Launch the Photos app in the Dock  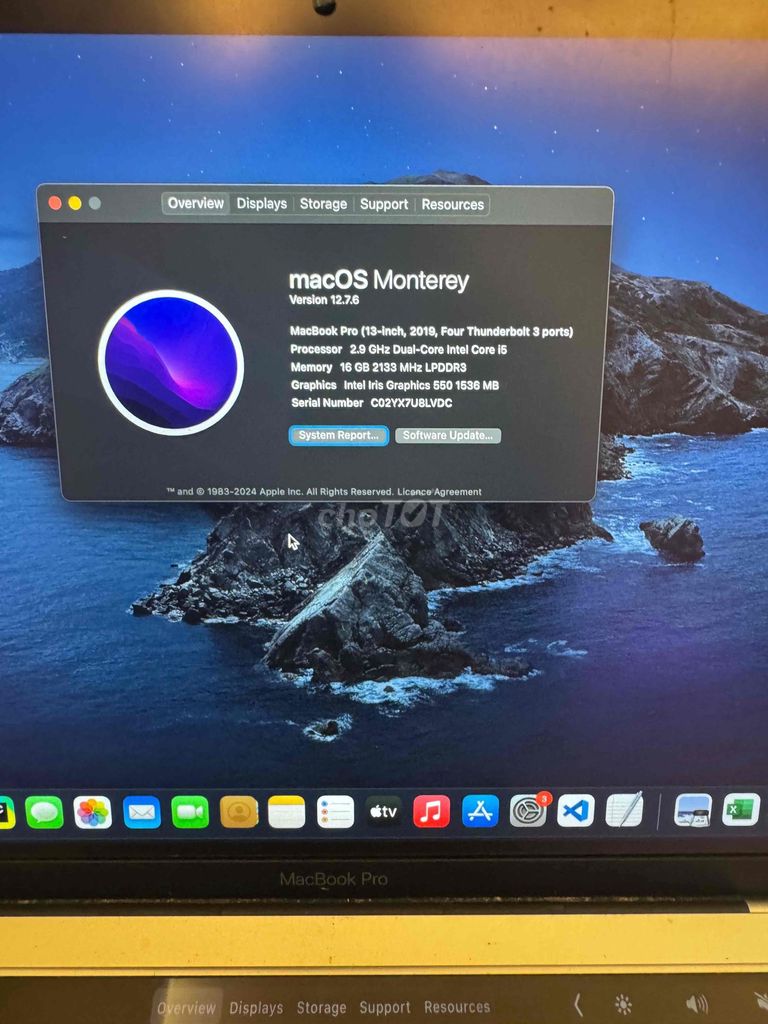tap(92, 812)
